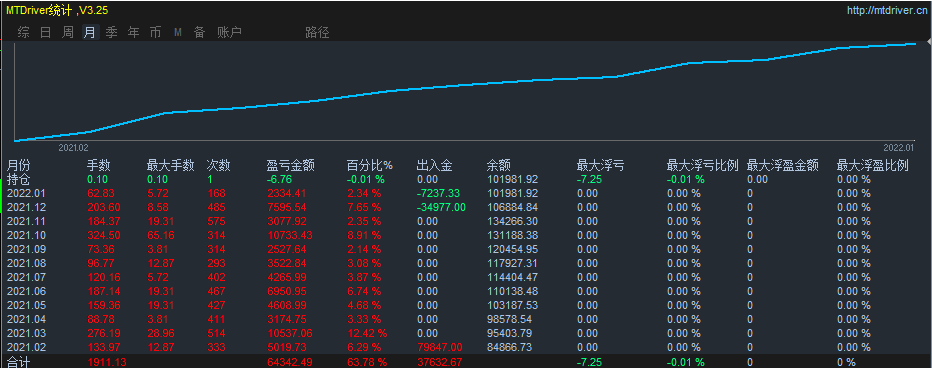Screen dimensions: 932x368
Task: Click the 手数 column header
Action: [x=99, y=166]
